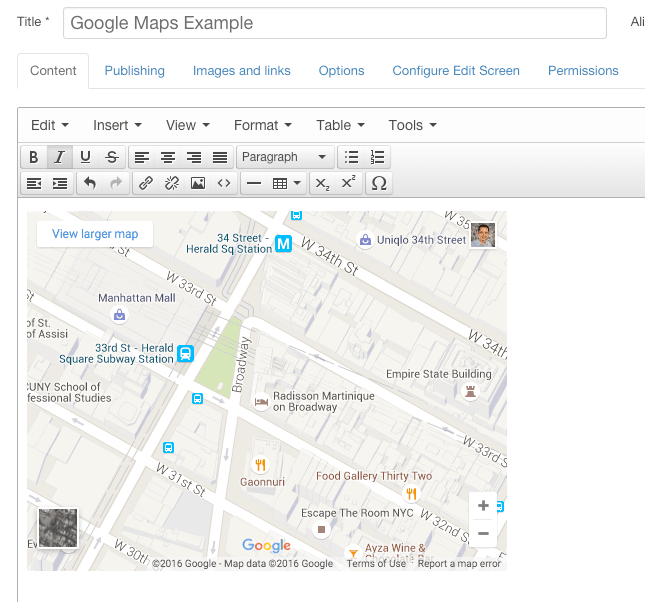Open the Configure Edit Screen tab
Viewport: 645px width, 602px height.
click(456, 71)
